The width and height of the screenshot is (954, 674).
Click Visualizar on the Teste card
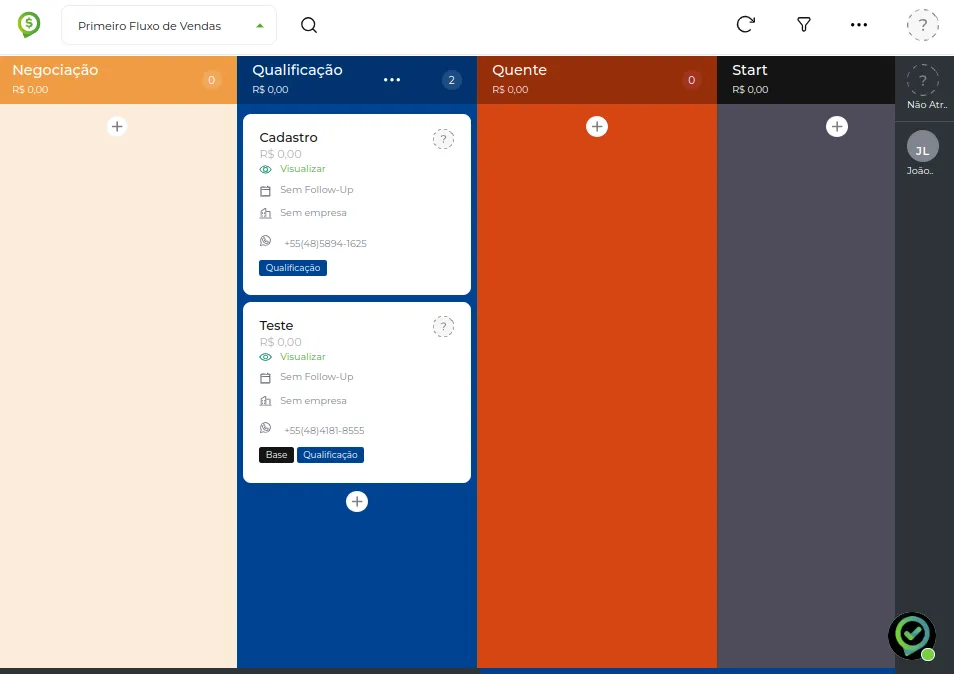point(302,356)
